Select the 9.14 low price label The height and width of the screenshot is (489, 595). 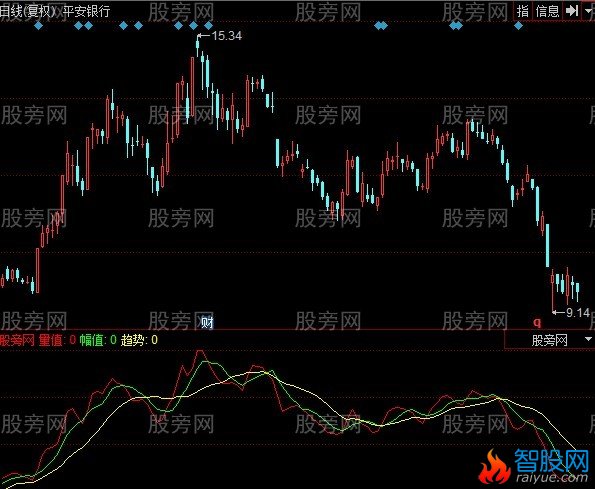pyautogui.click(x=578, y=313)
